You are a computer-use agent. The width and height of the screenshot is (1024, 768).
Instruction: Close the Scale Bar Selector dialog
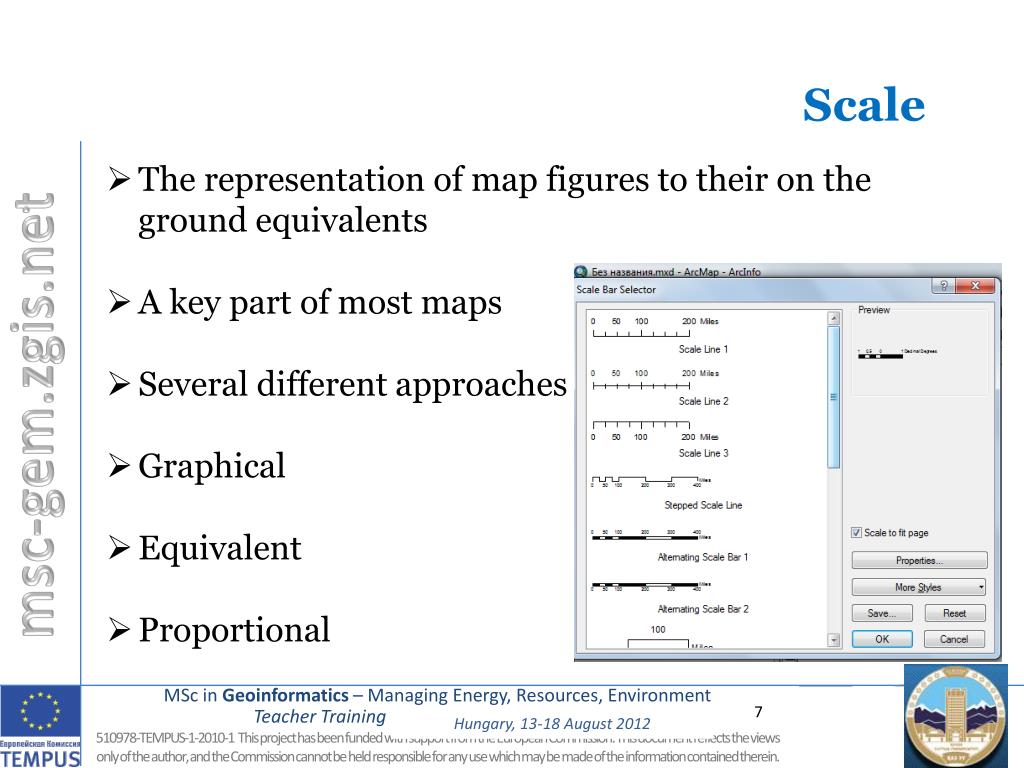click(974, 285)
